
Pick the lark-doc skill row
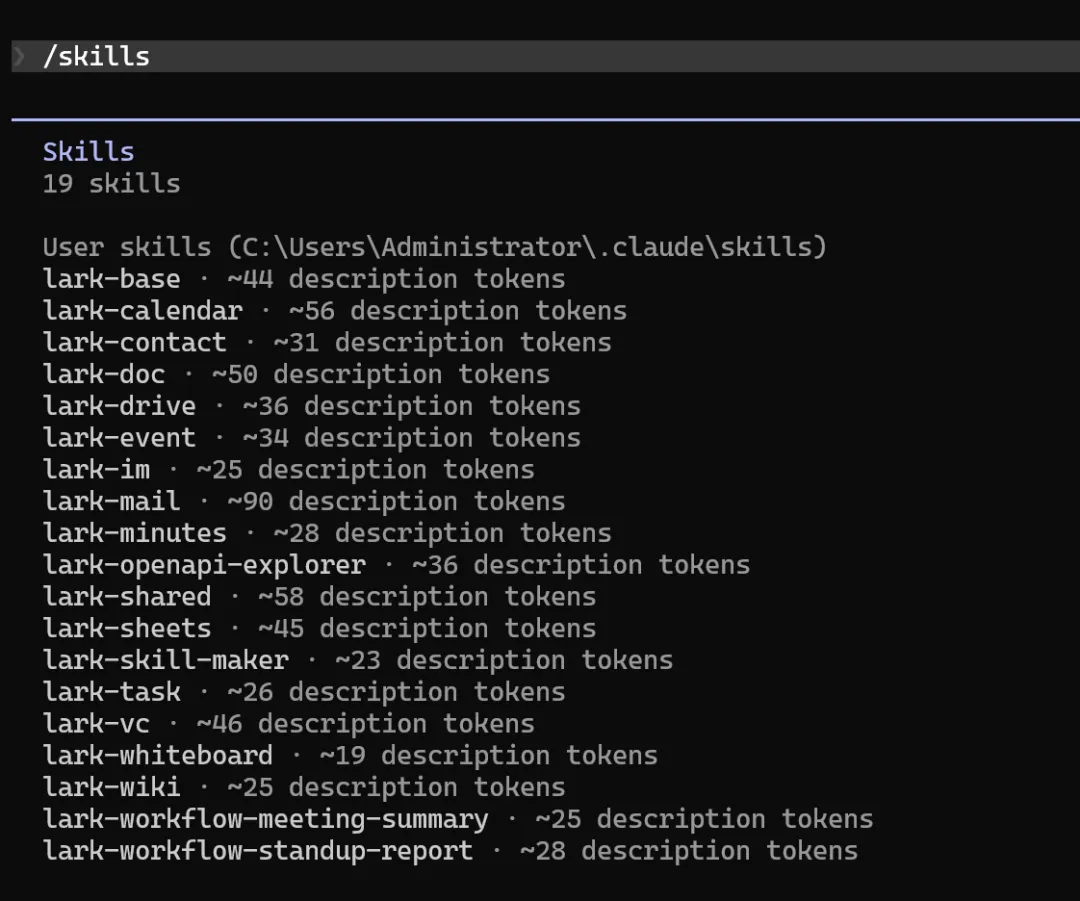[x=104, y=375]
